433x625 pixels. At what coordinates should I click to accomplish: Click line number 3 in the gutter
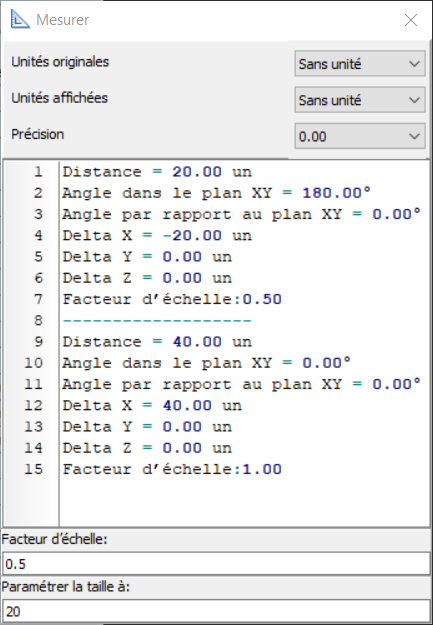tap(38, 214)
